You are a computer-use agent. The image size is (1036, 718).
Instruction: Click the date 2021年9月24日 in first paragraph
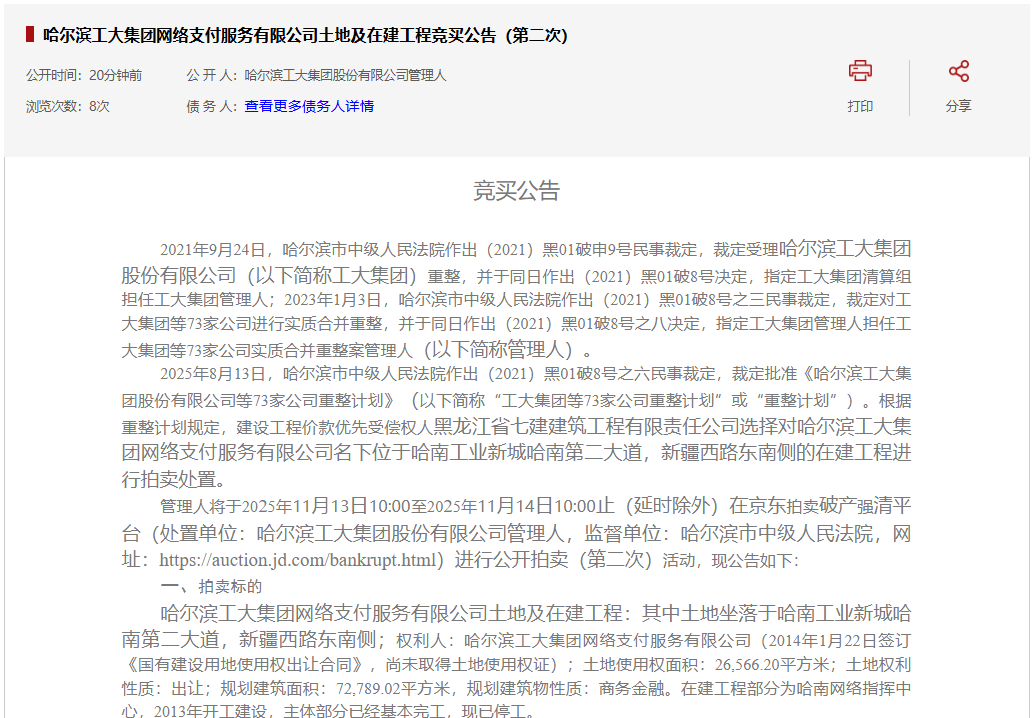click(212, 250)
